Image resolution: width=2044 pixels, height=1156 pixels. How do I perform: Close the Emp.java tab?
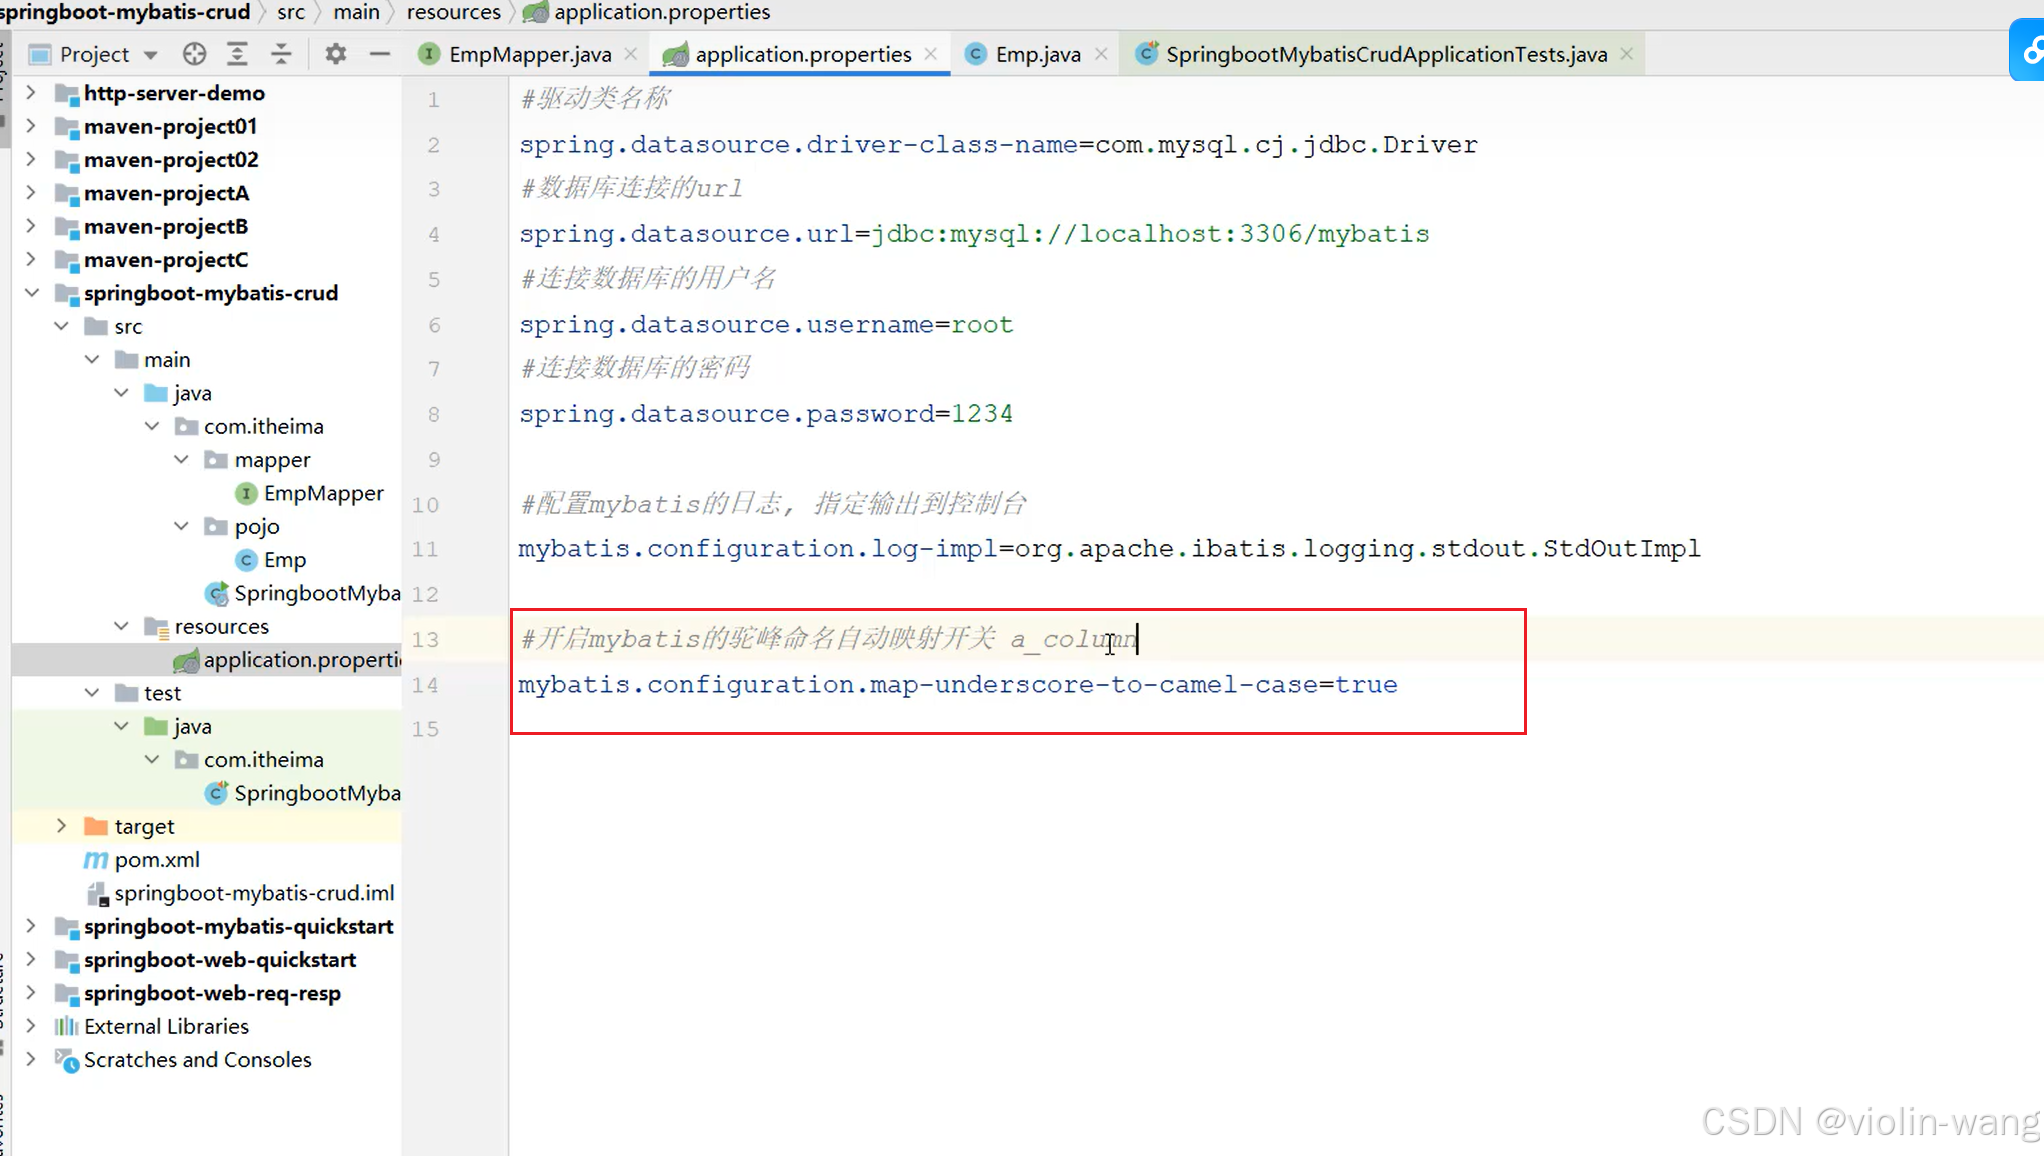(1101, 54)
